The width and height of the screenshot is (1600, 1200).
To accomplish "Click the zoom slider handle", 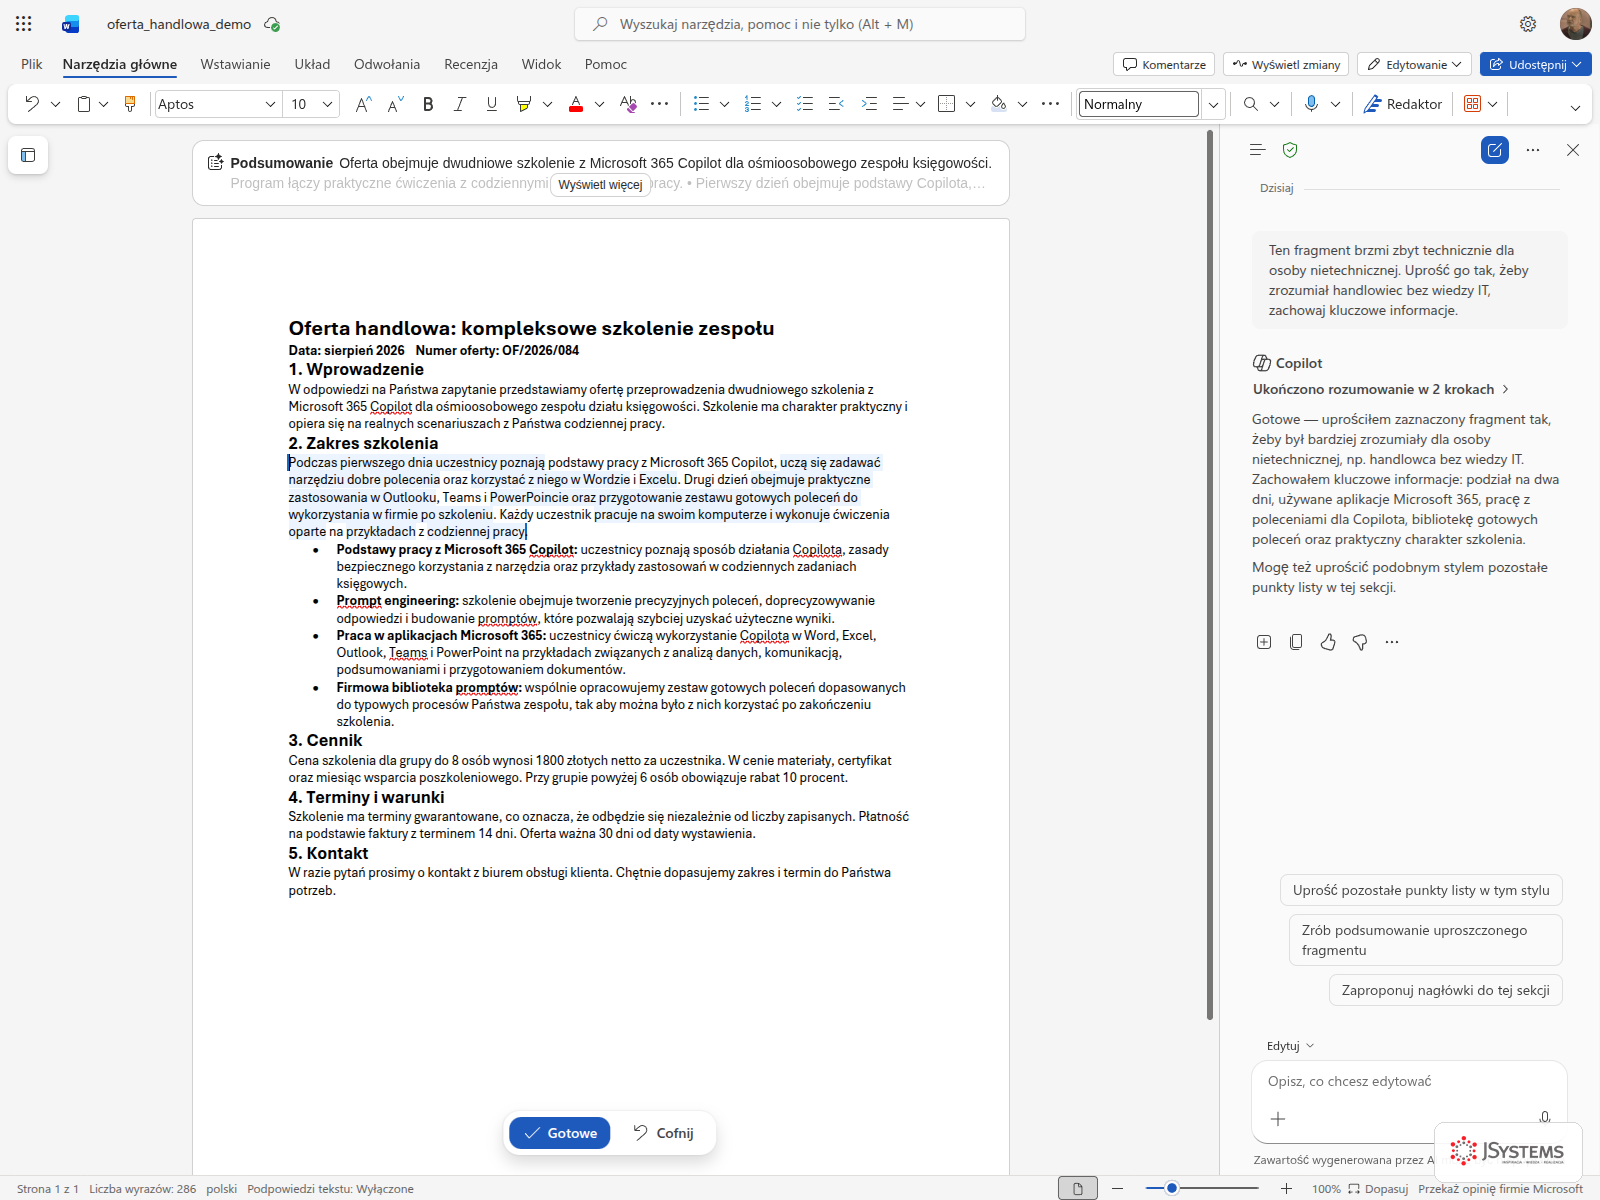I will pyautogui.click(x=1172, y=1188).
